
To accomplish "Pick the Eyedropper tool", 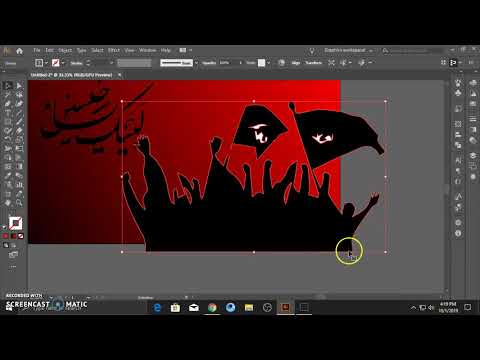I will [8, 176].
